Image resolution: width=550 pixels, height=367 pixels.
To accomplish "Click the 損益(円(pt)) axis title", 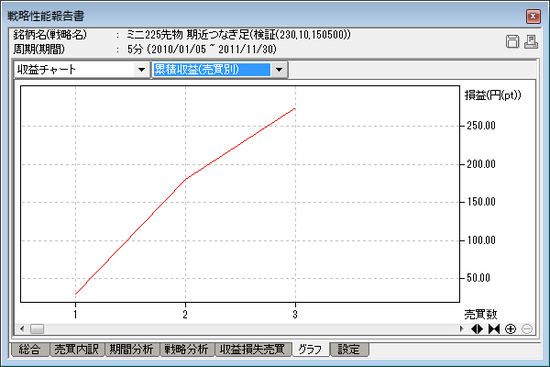I will (x=493, y=95).
